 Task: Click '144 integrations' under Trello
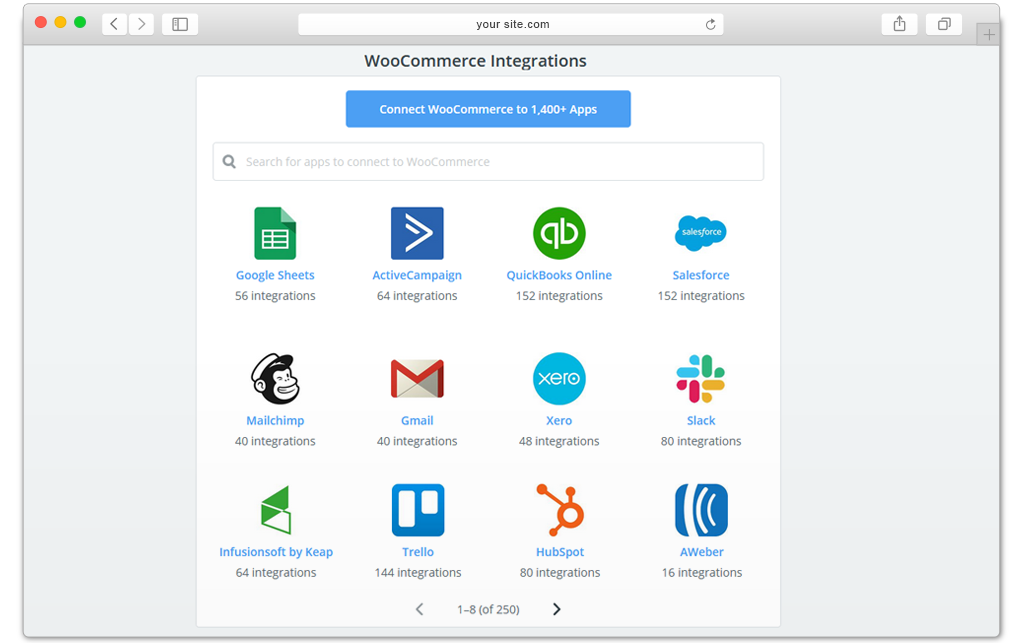point(418,572)
